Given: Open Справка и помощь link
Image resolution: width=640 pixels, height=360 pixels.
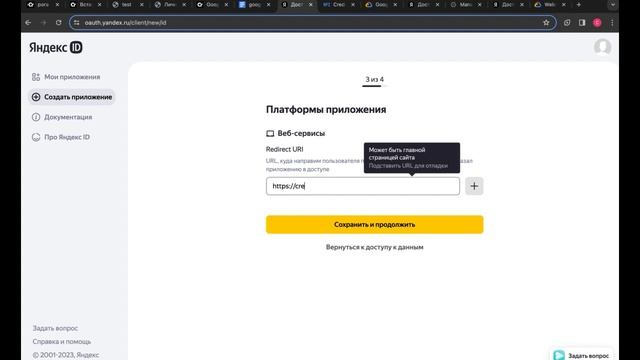Looking at the screenshot, I should 62,342.
